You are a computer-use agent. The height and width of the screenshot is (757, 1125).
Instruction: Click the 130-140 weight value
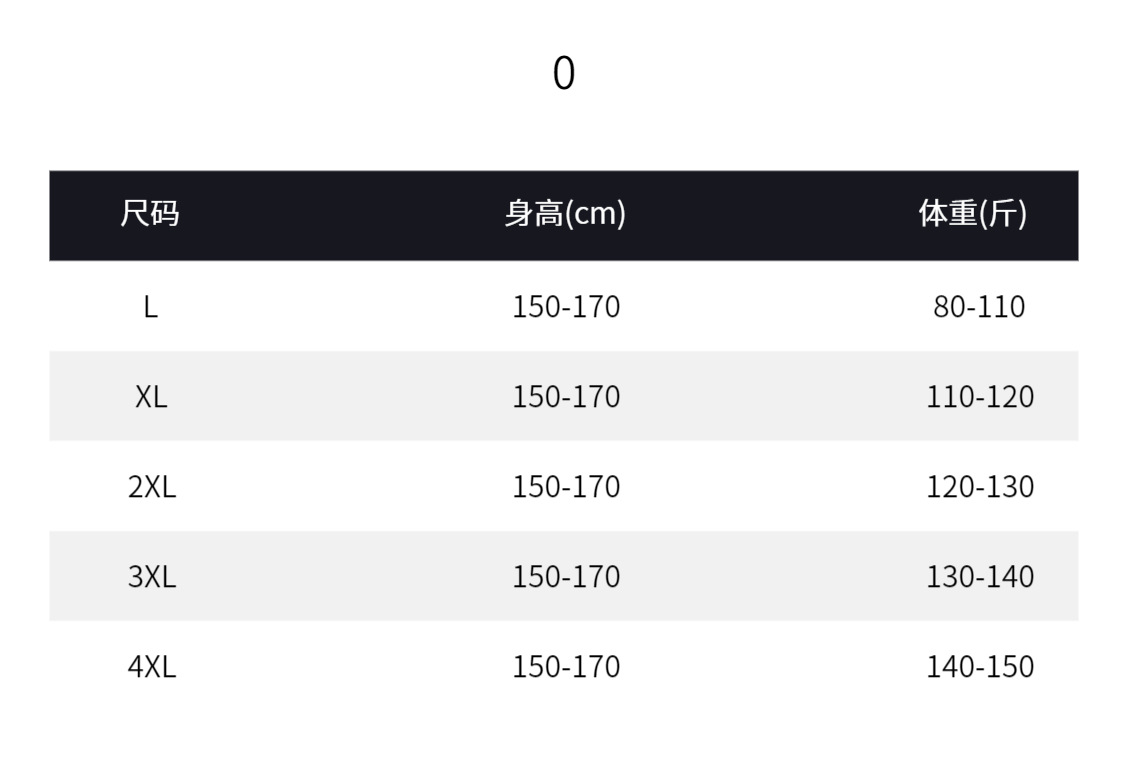(x=979, y=577)
